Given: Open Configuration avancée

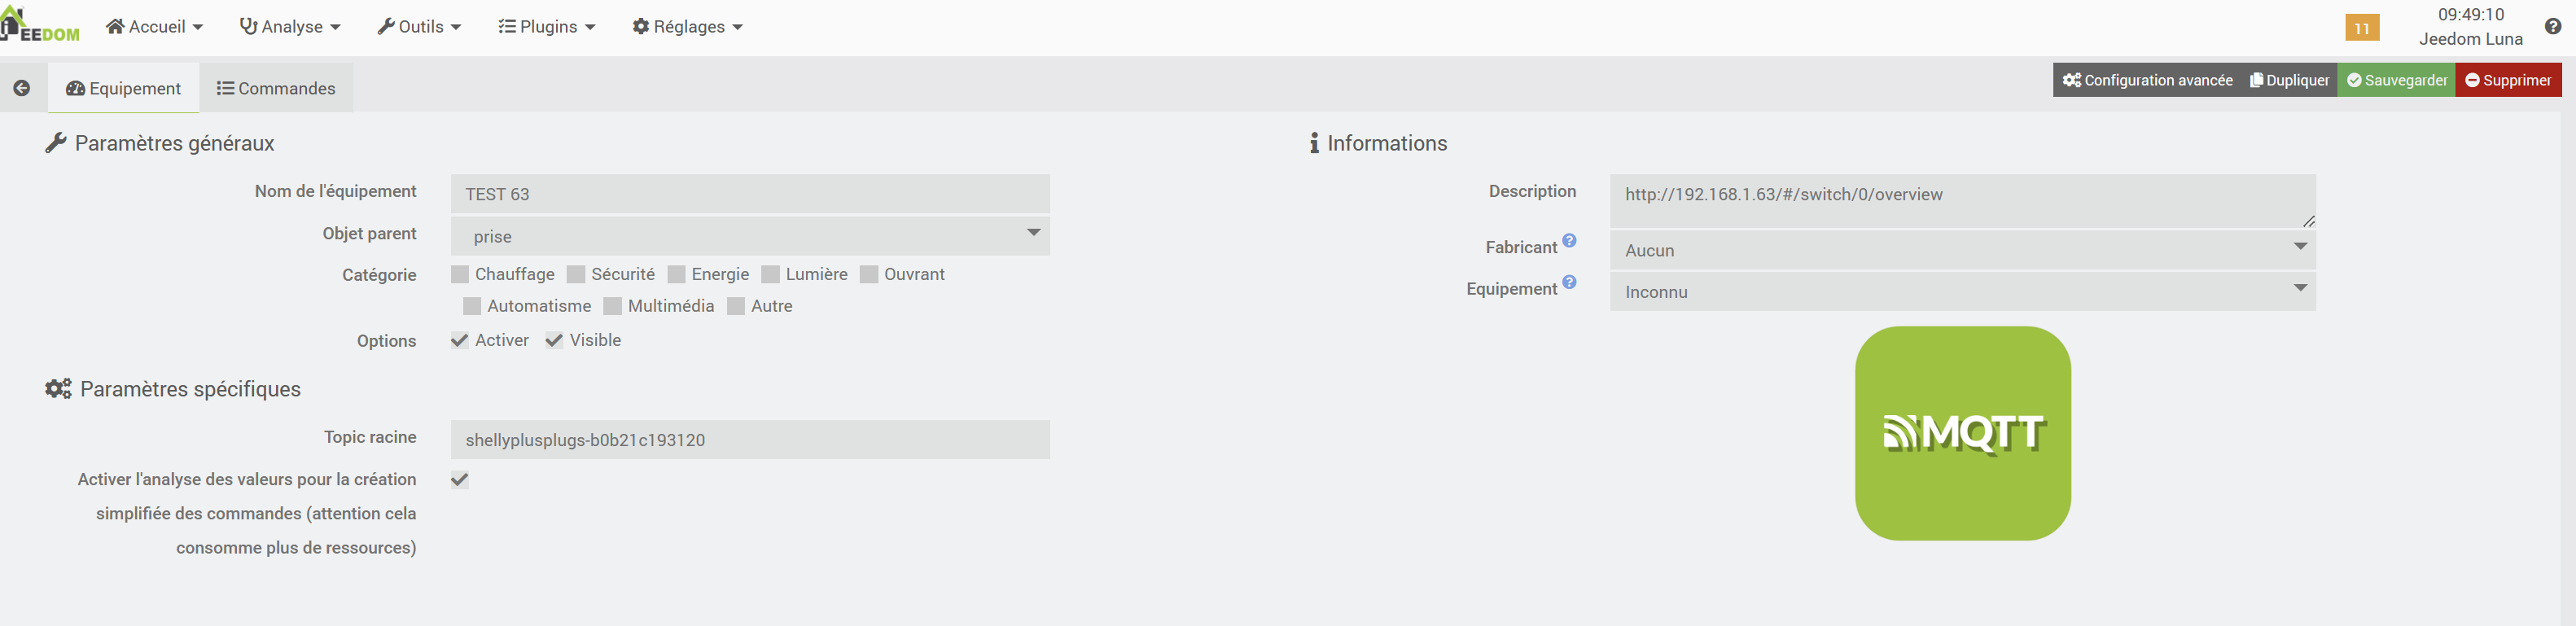Looking at the screenshot, I should click(x=2147, y=80).
